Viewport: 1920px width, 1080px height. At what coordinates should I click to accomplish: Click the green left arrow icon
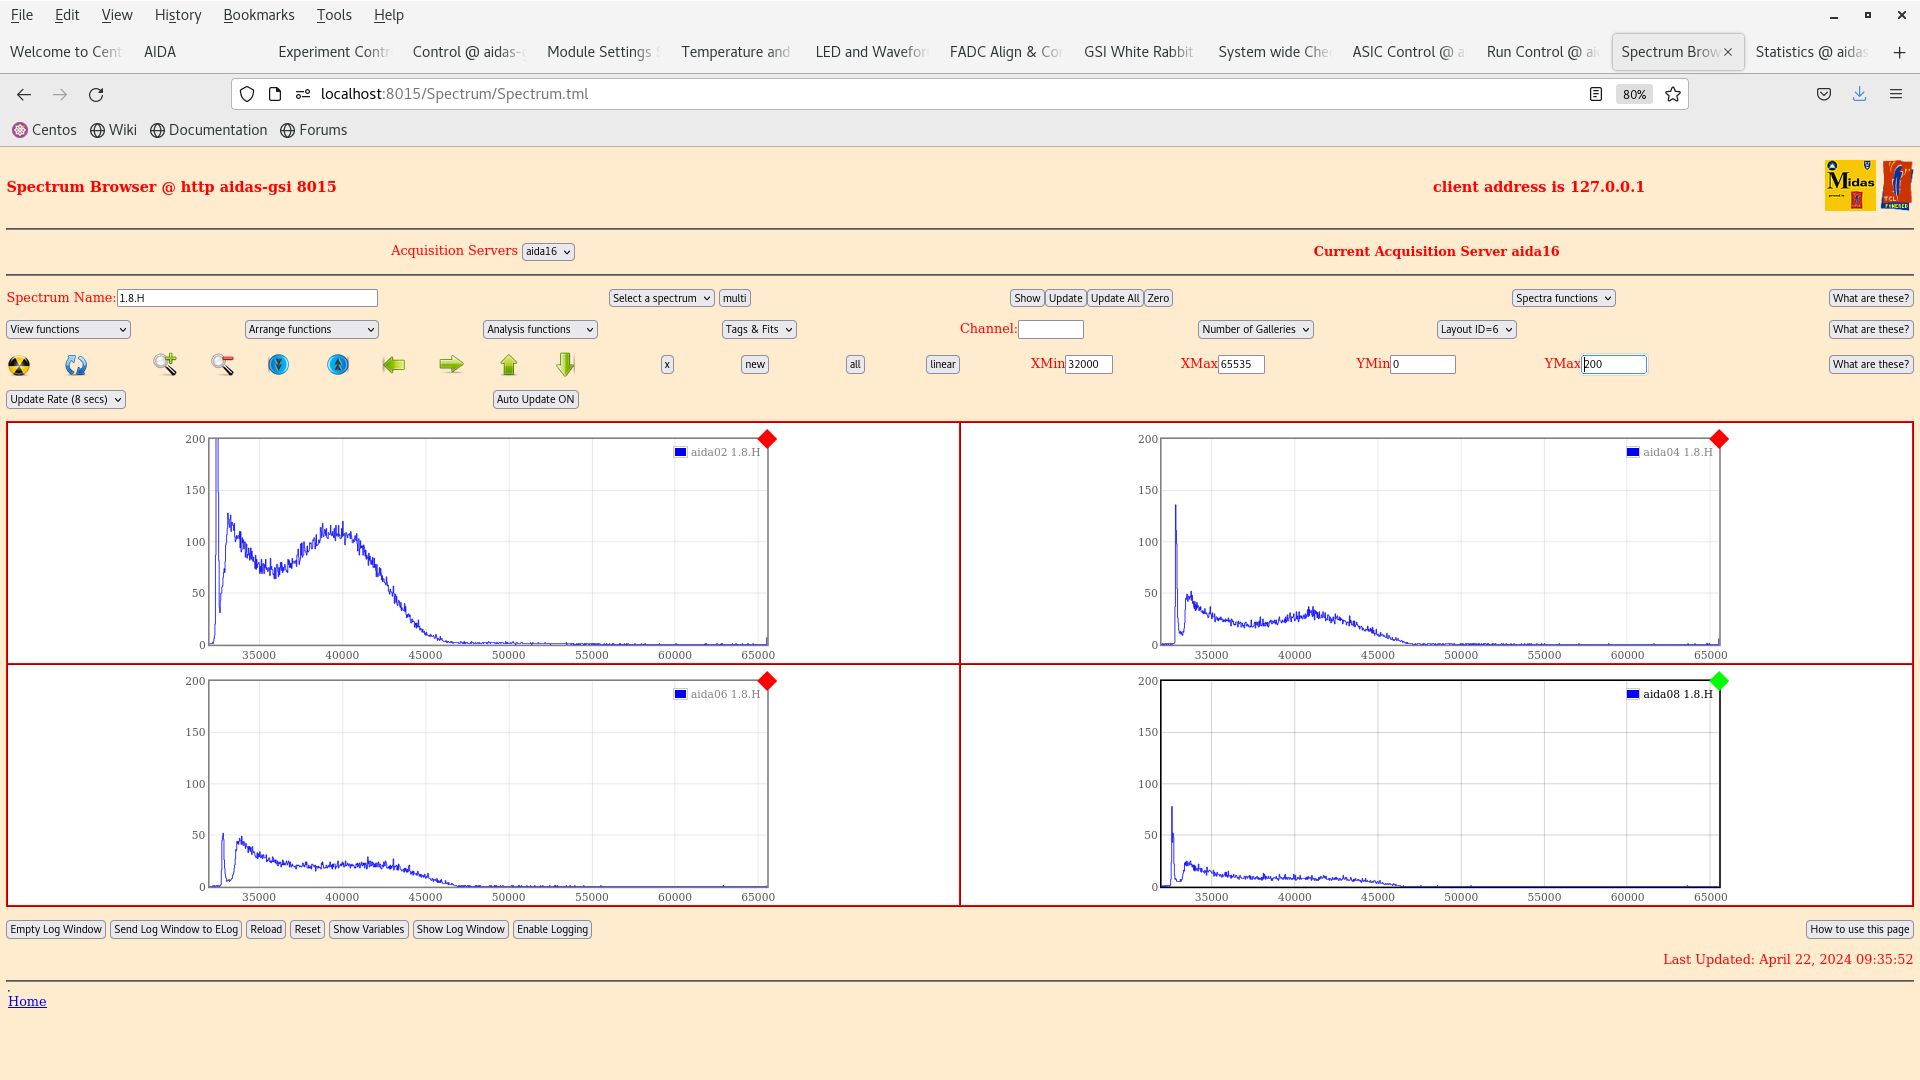(394, 365)
